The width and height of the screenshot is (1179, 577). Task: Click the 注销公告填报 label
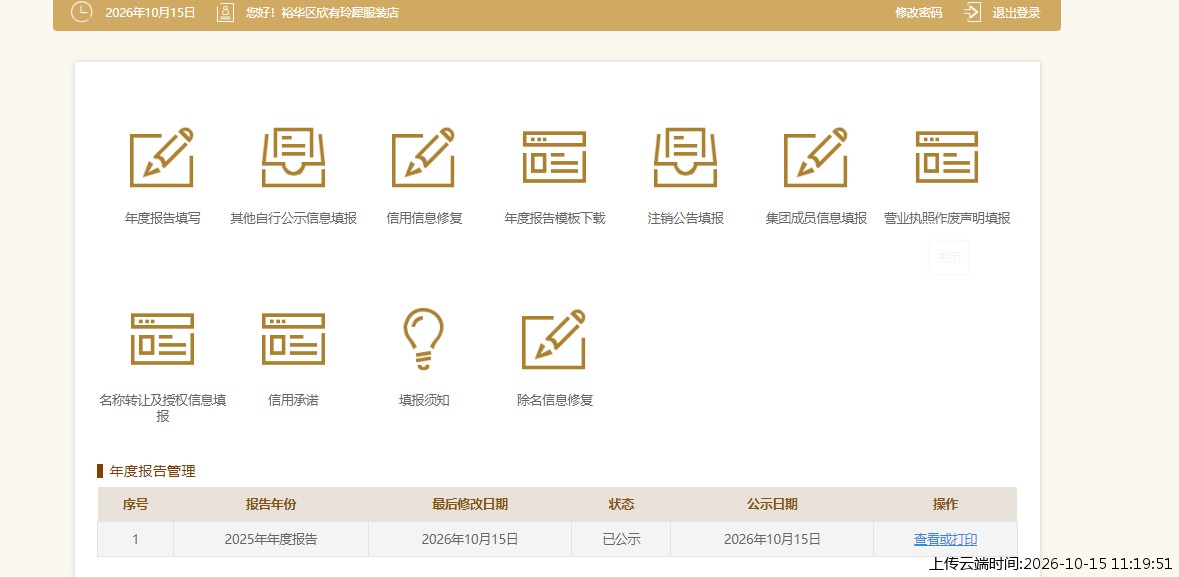[x=686, y=218]
